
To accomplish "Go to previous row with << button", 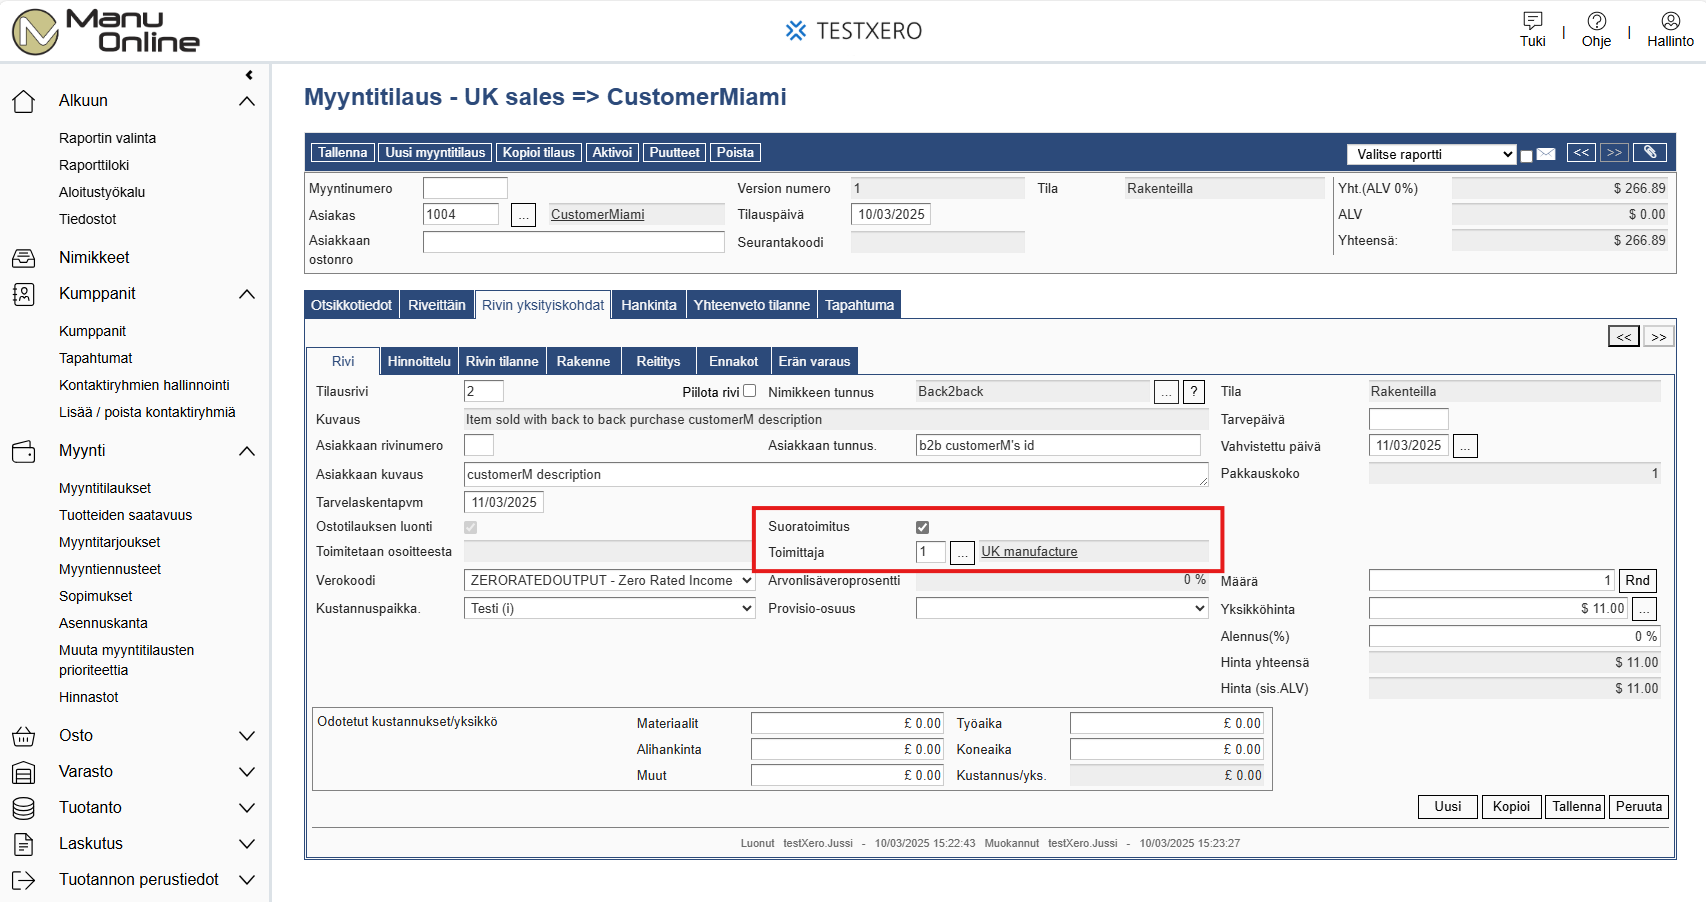I will pos(1624,337).
